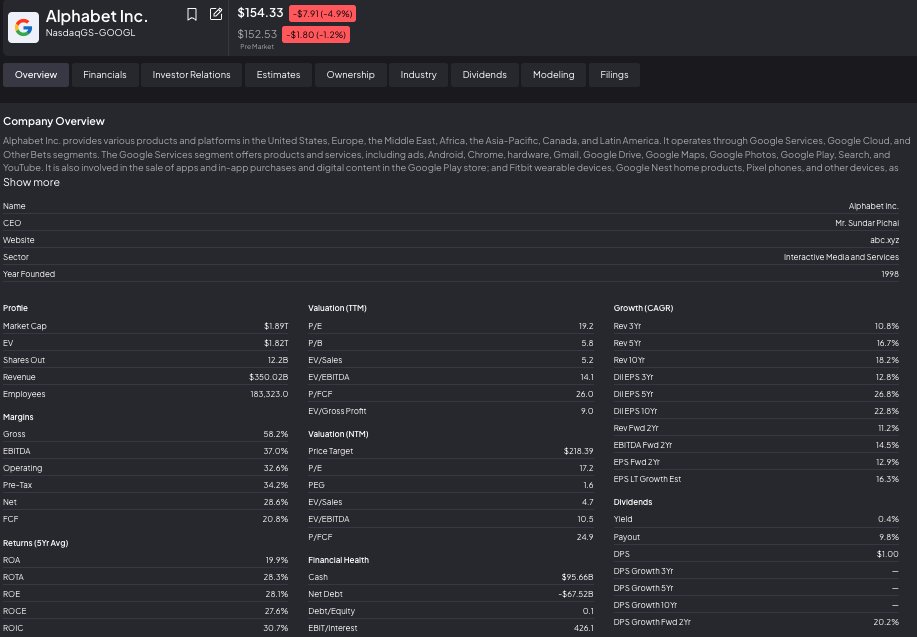The height and width of the screenshot is (637, 917).
Task: Click the Interactive Media and Services sector value
Action: [841, 257]
